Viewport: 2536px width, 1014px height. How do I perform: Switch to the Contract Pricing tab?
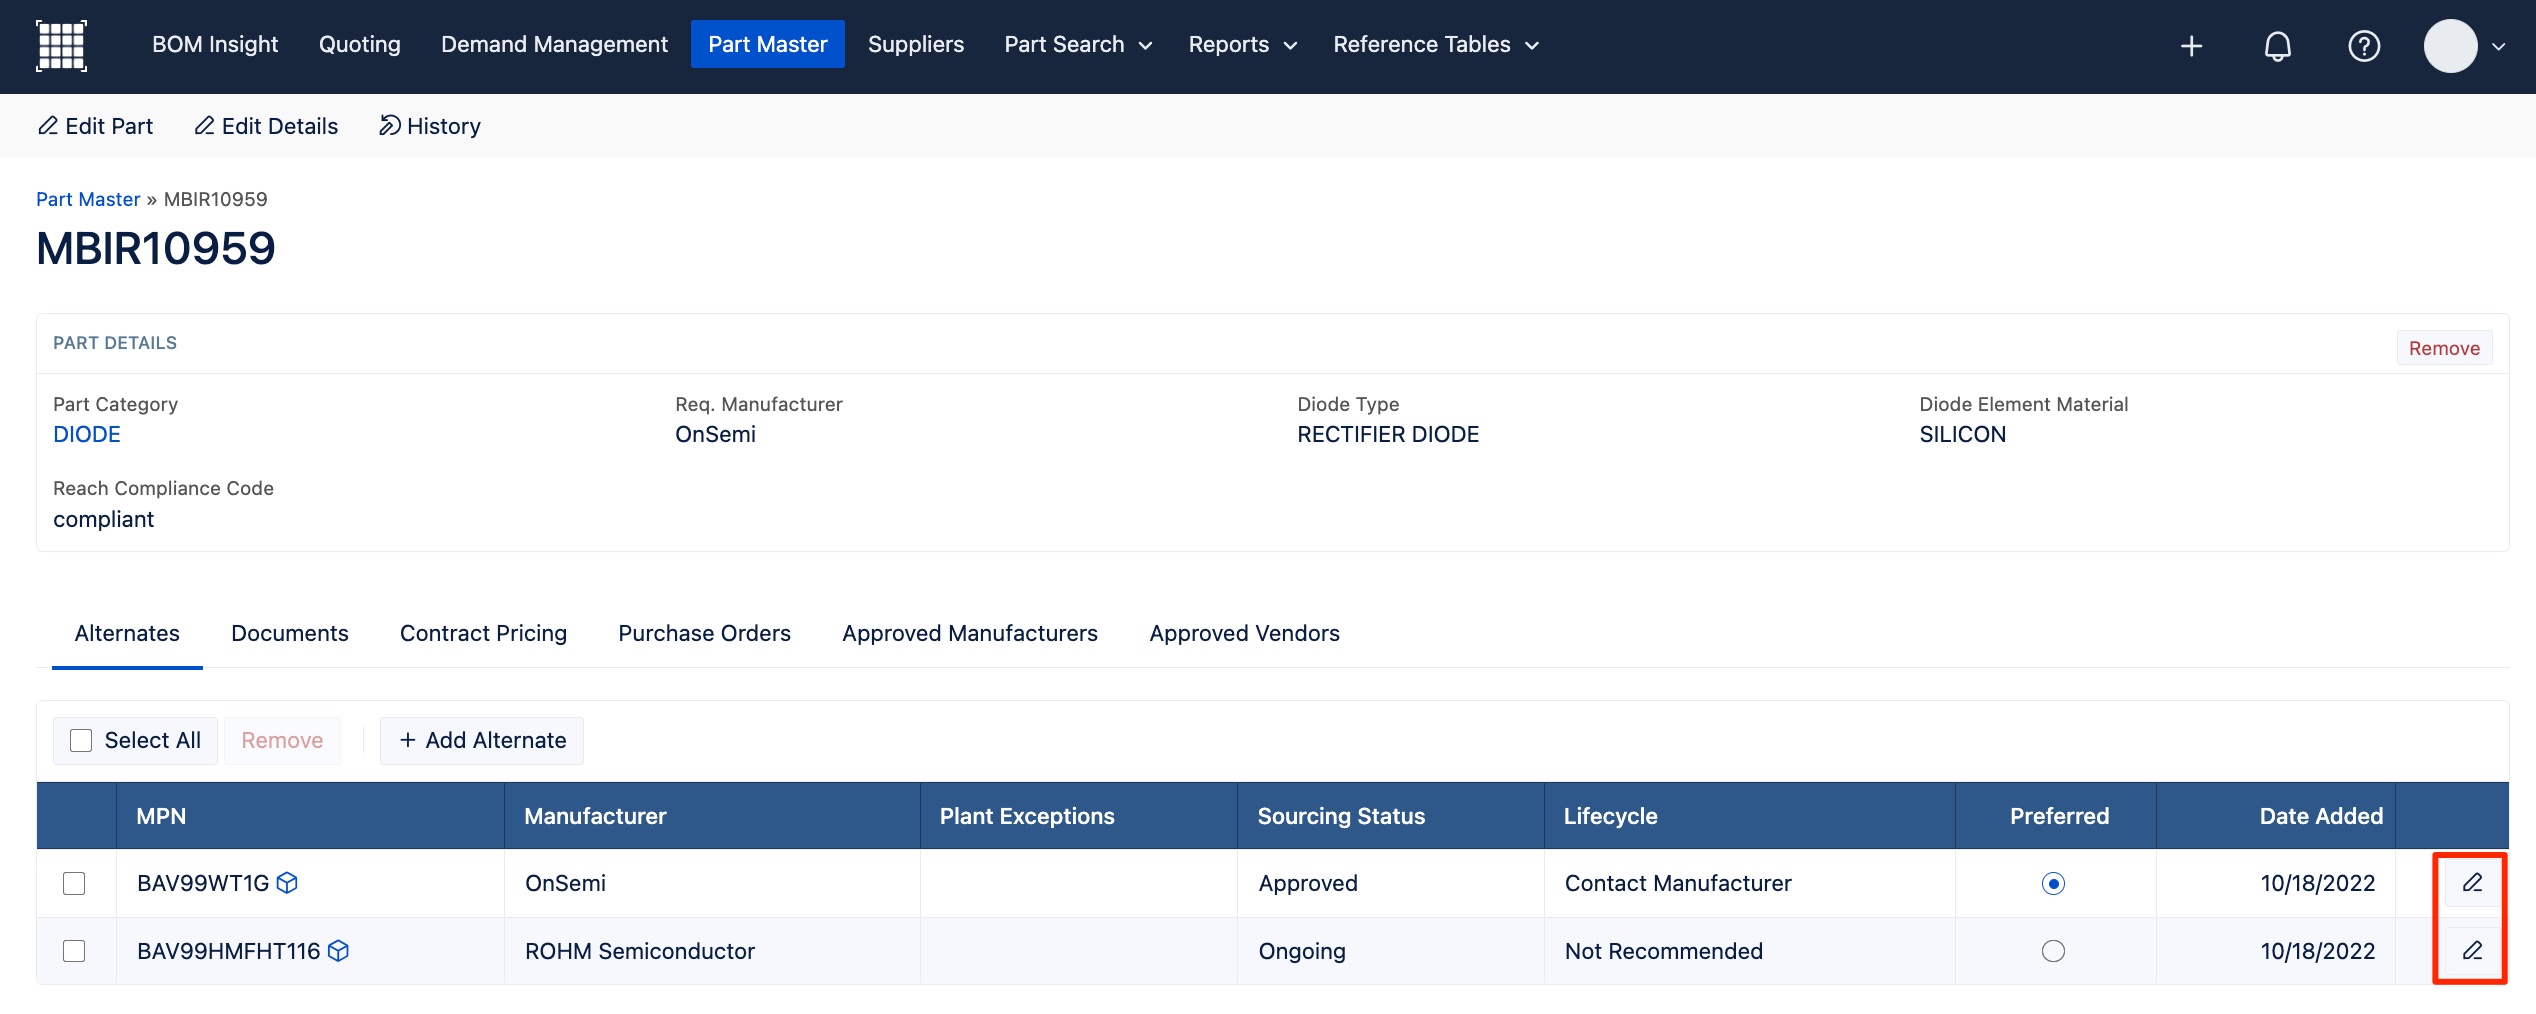[x=483, y=633]
